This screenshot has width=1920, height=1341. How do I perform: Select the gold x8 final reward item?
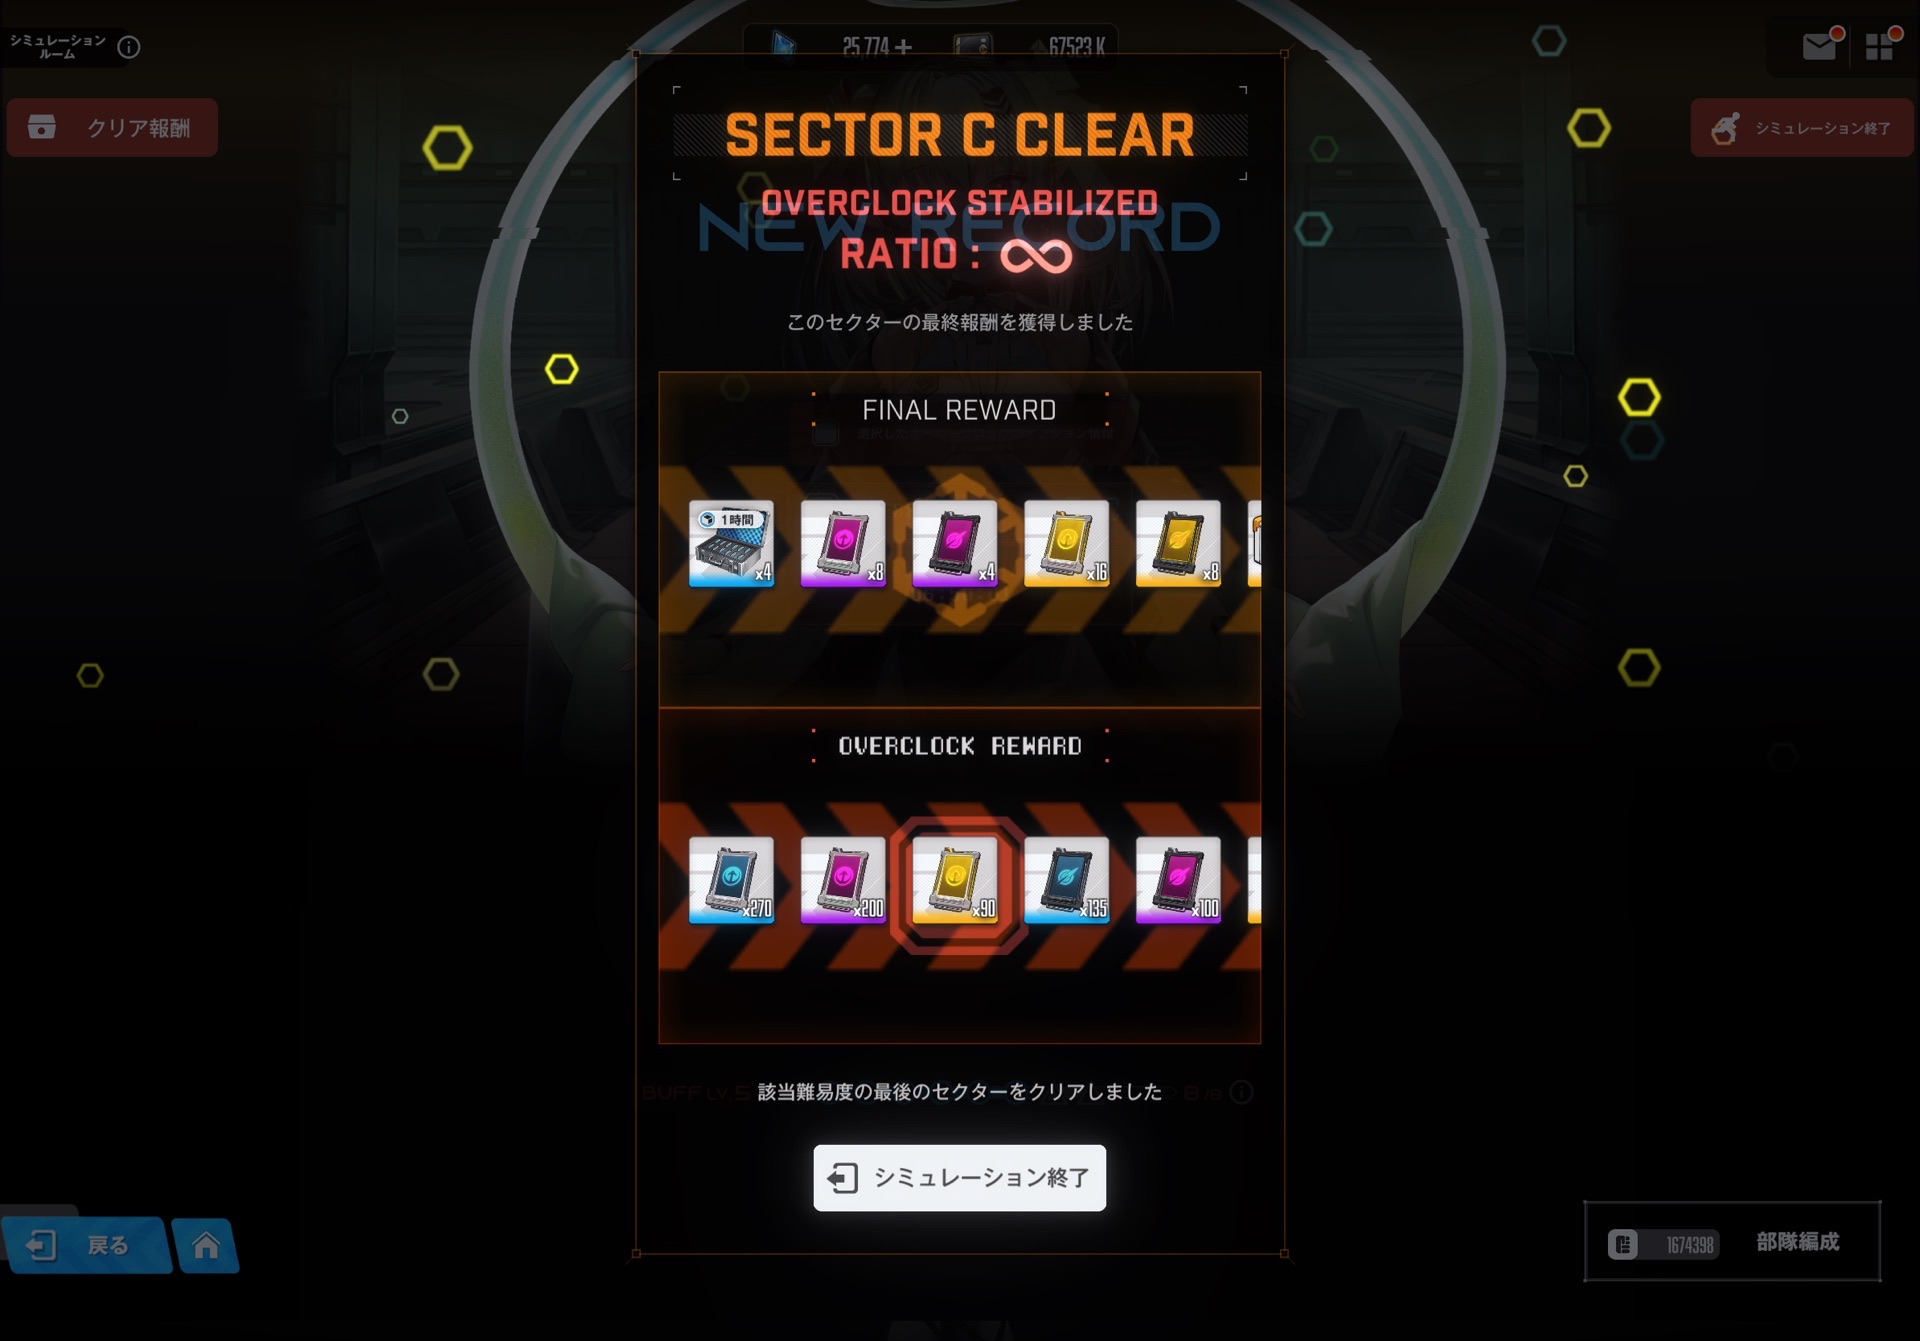[1179, 543]
